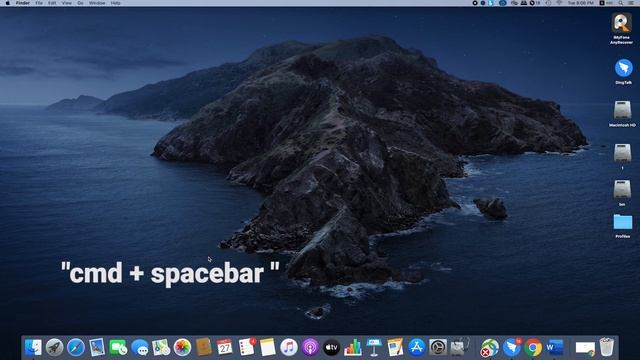Viewport: 640px width, 360px height.
Task: Open Keynote podium icon in dock
Action: [x=374, y=348]
